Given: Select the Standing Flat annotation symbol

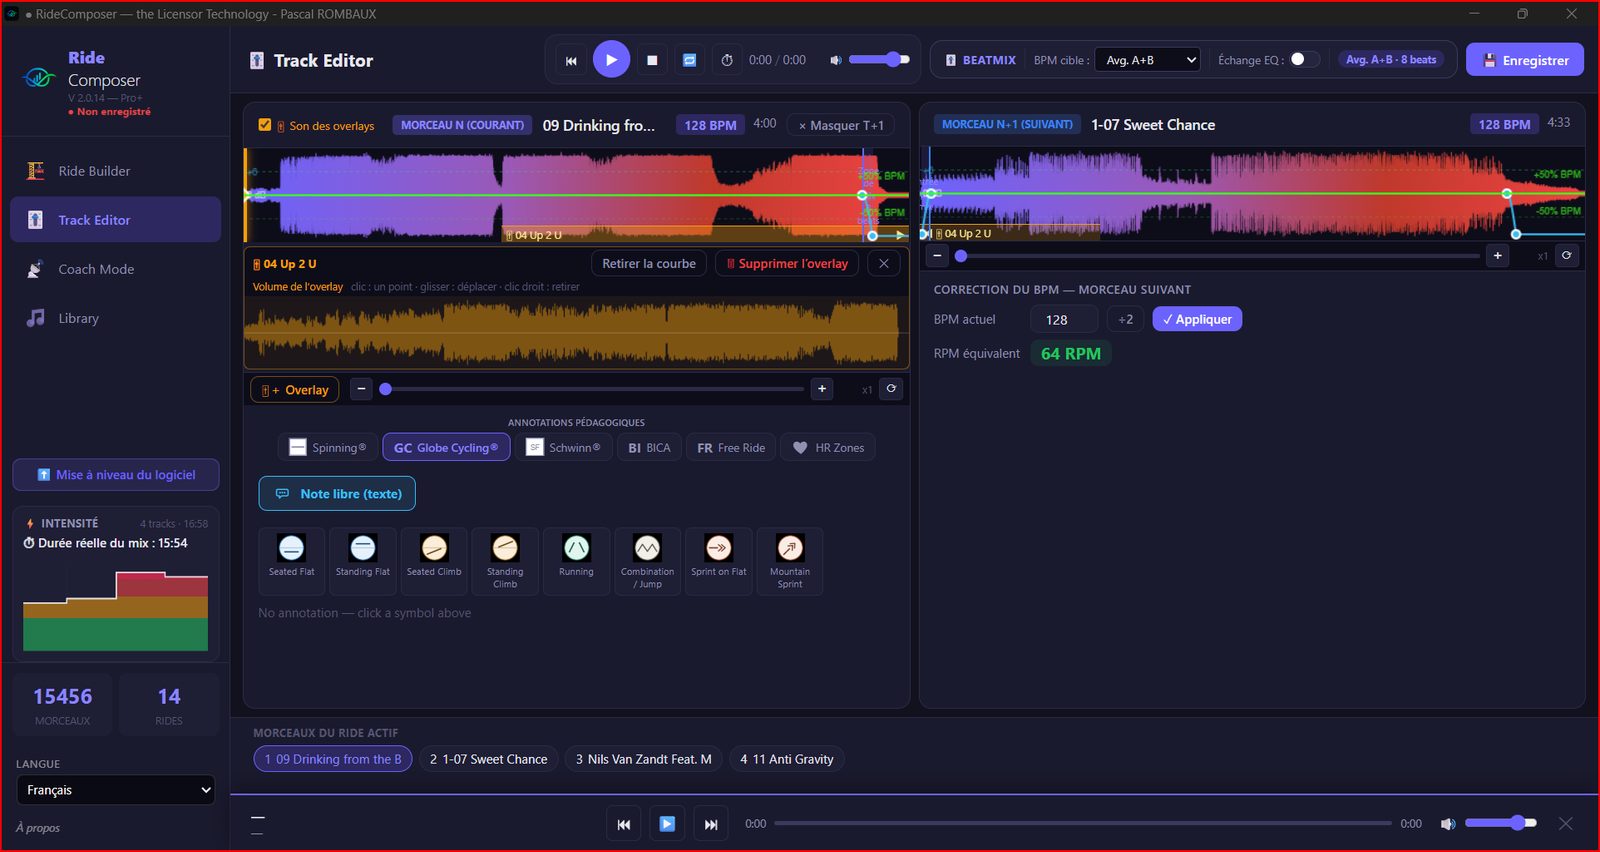Looking at the screenshot, I should pos(363,561).
